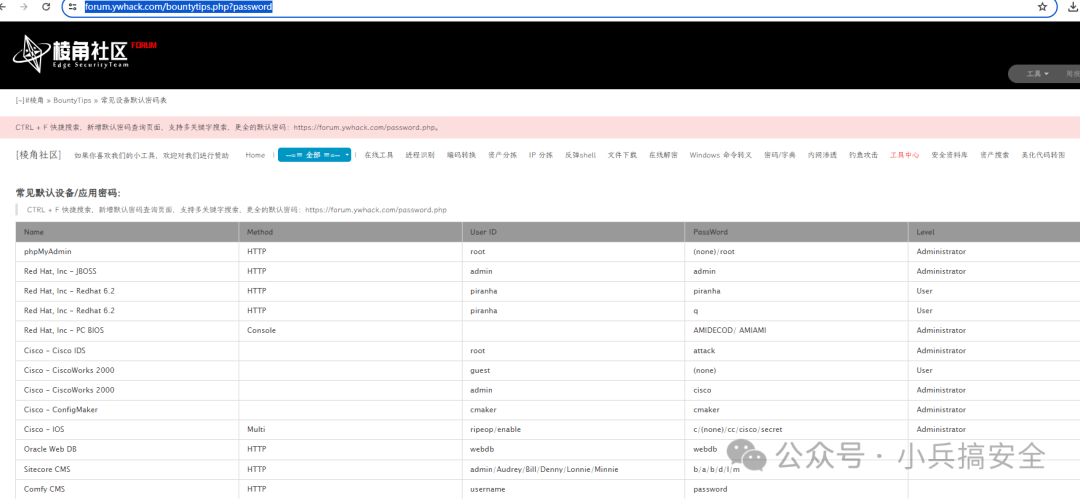Click the browser forward arrow
The height and width of the screenshot is (499, 1080).
pos(25,6)
